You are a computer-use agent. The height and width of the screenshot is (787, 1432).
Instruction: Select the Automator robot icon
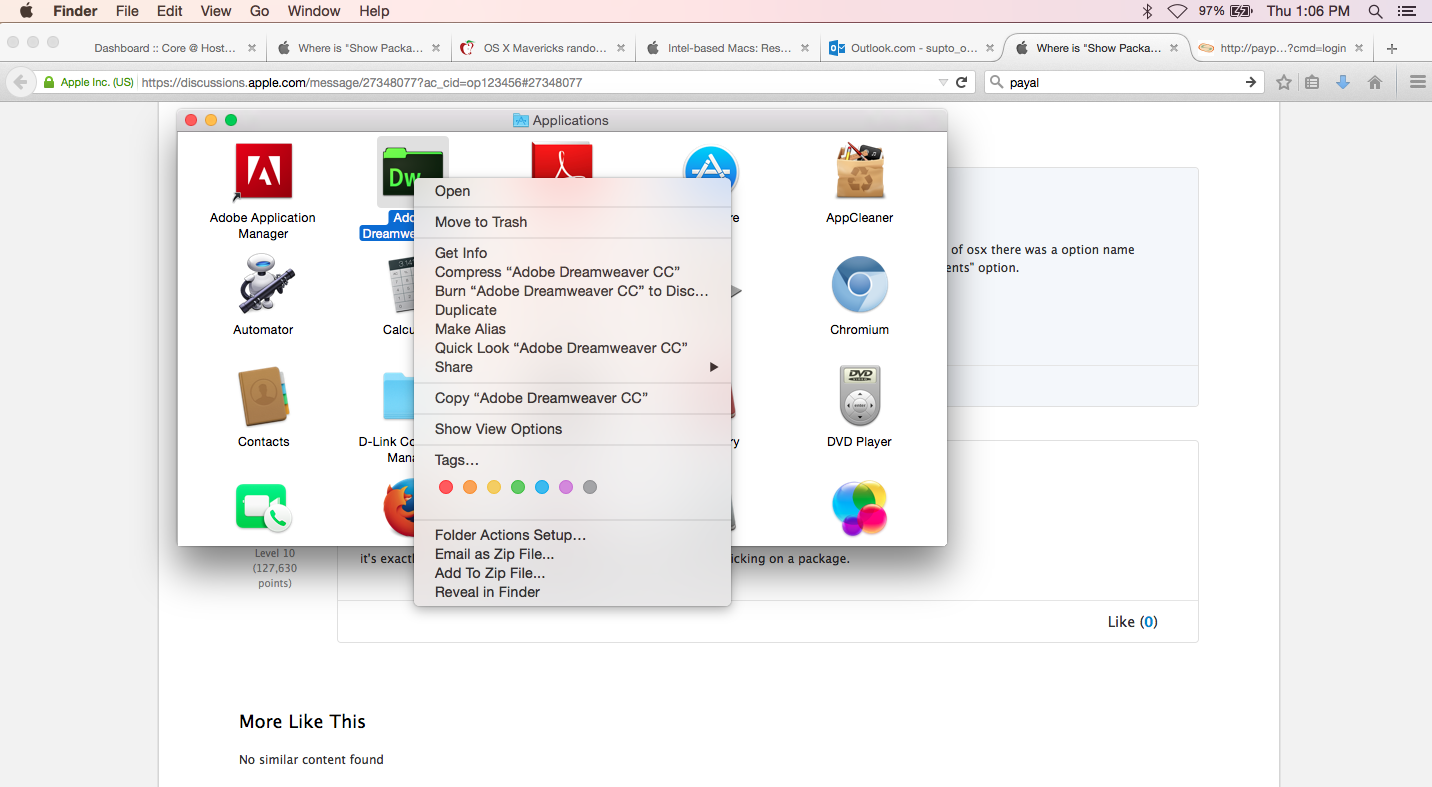(263, 284)
